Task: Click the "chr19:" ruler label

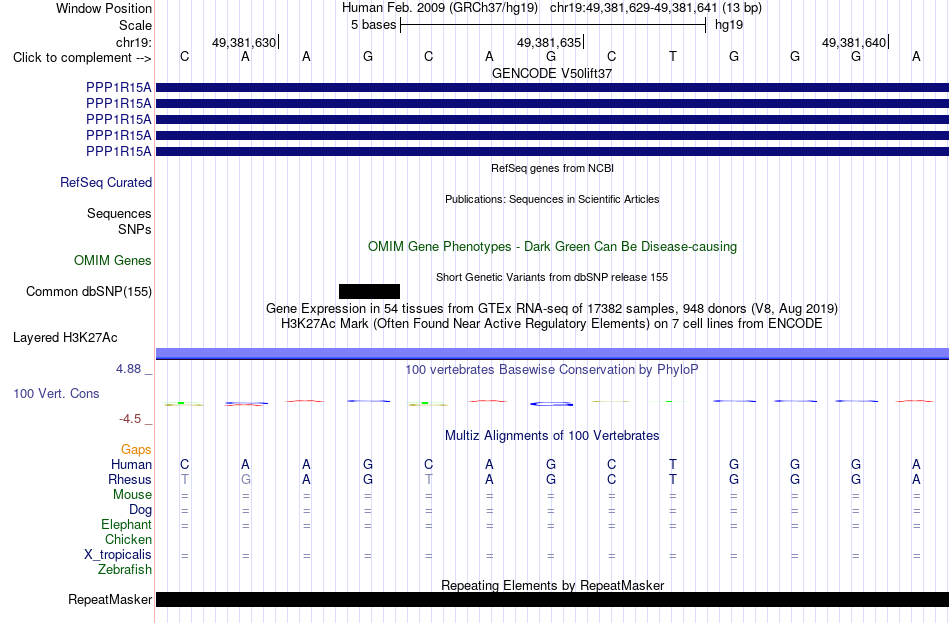Action: pyautogui.click(x=134, y=42)
